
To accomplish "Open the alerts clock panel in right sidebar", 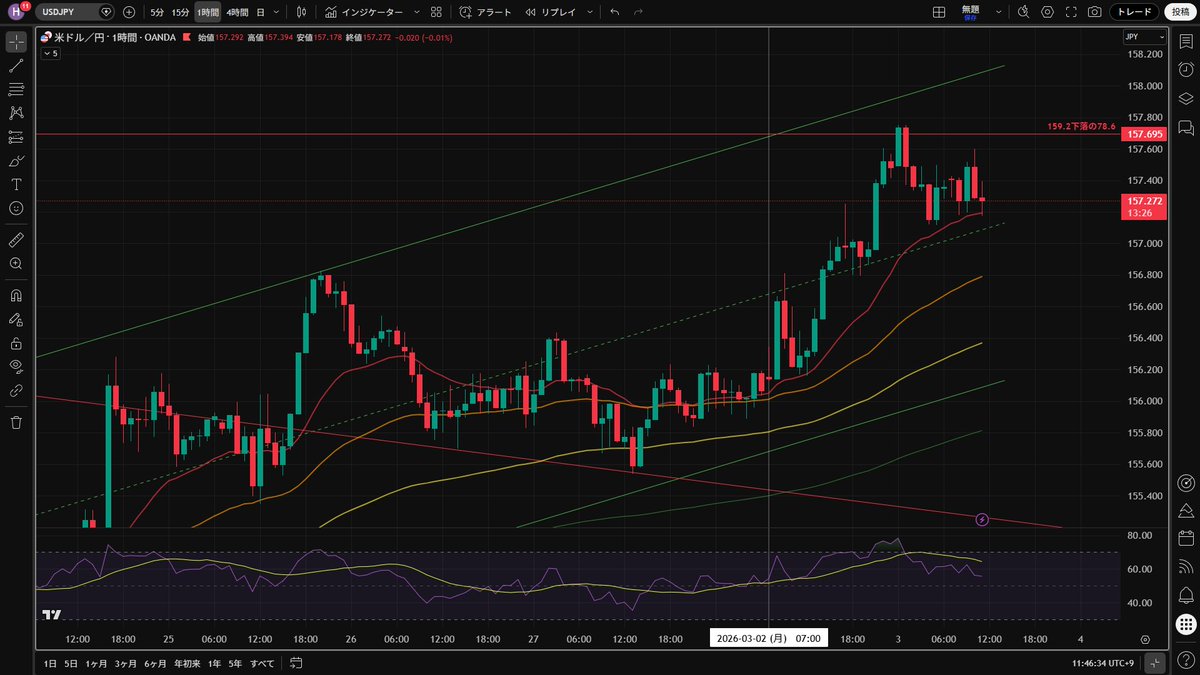I will pos(1186,70).
